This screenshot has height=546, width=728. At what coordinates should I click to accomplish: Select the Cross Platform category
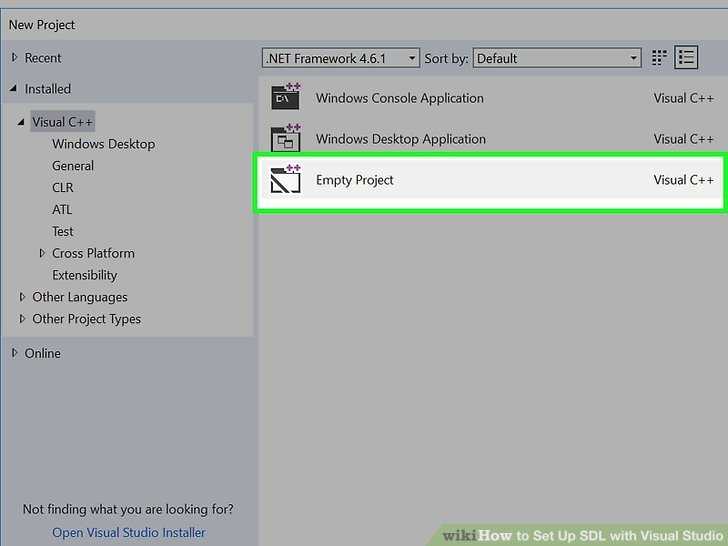coord(93,253)
